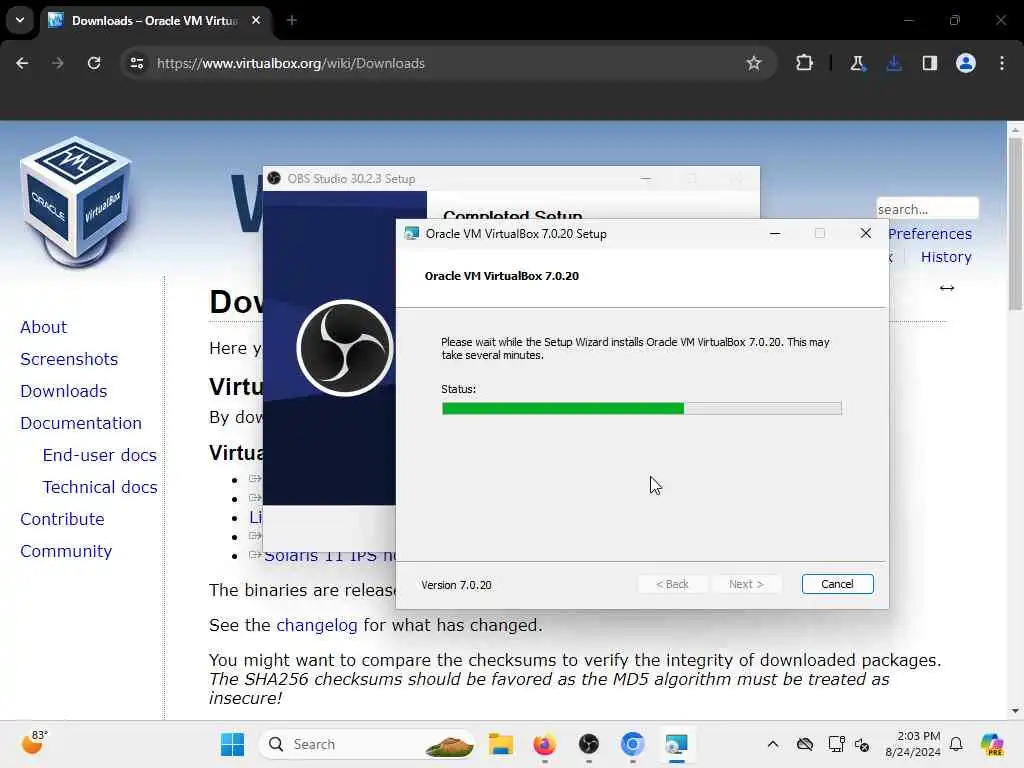This screenshot has height=768, width=1024.
Task: Open the browser three-dot menu
Action: tap(1002, 63)
